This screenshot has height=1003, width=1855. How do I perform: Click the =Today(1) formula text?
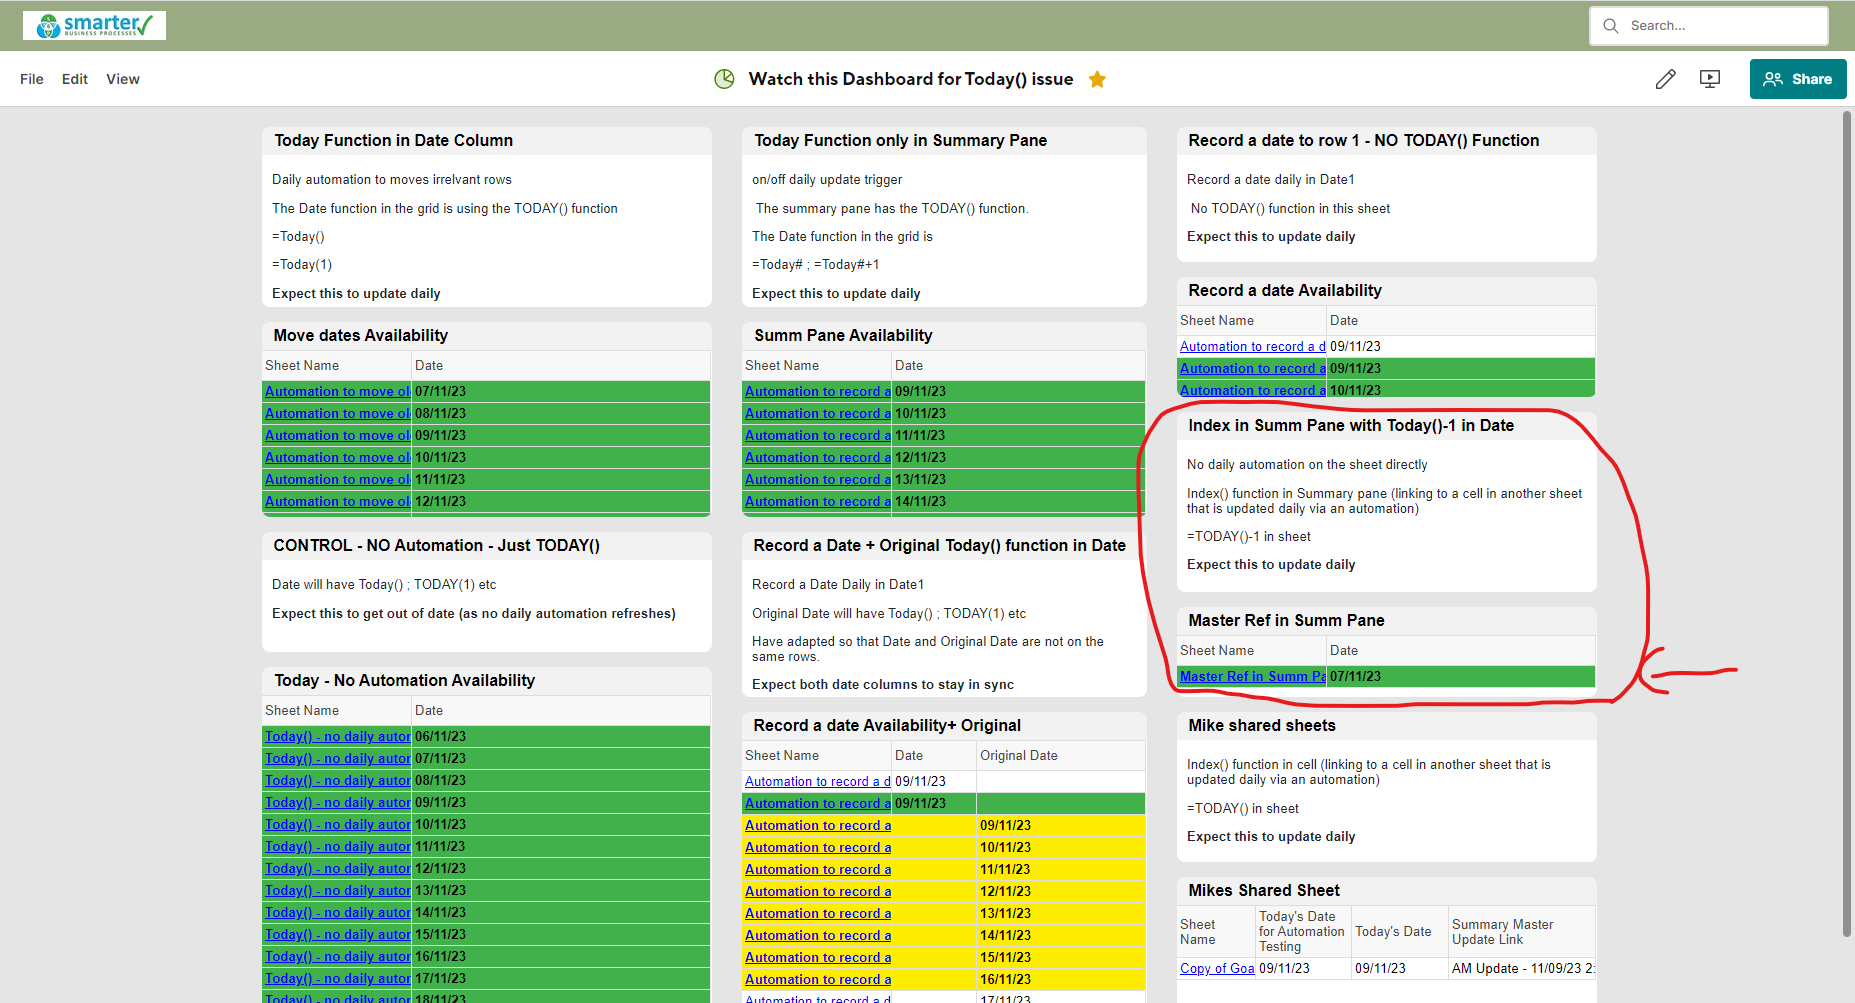pyautogui.click(x=302, y=265)
